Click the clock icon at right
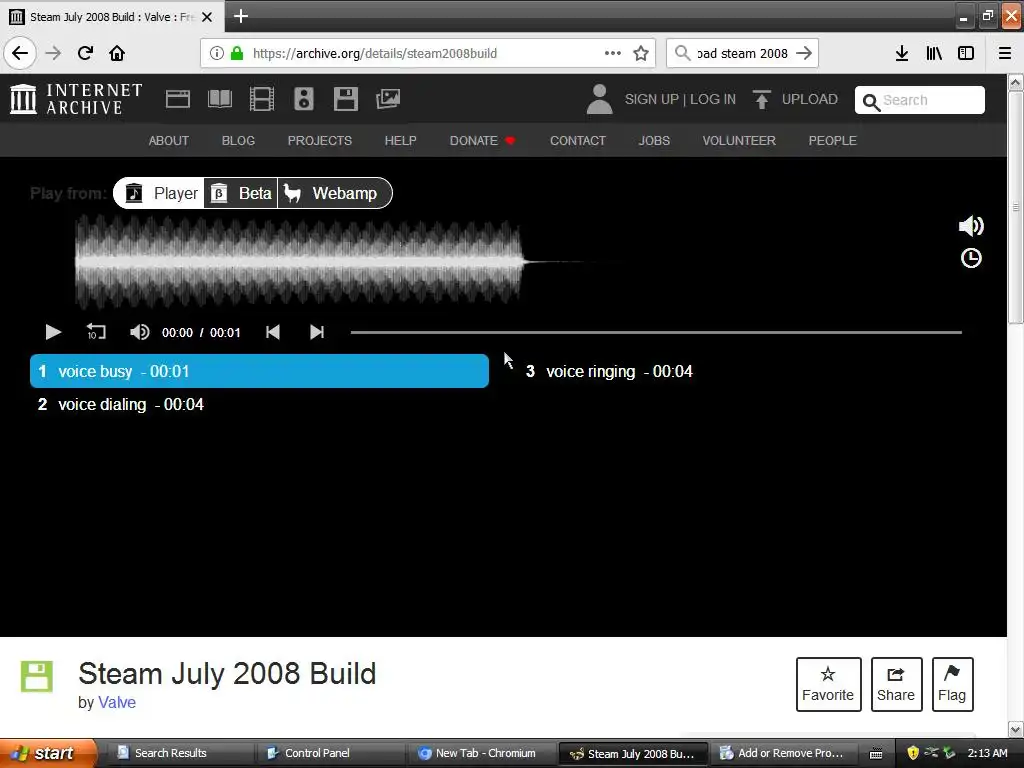The image size is (1024, 768). pos(971,258)
